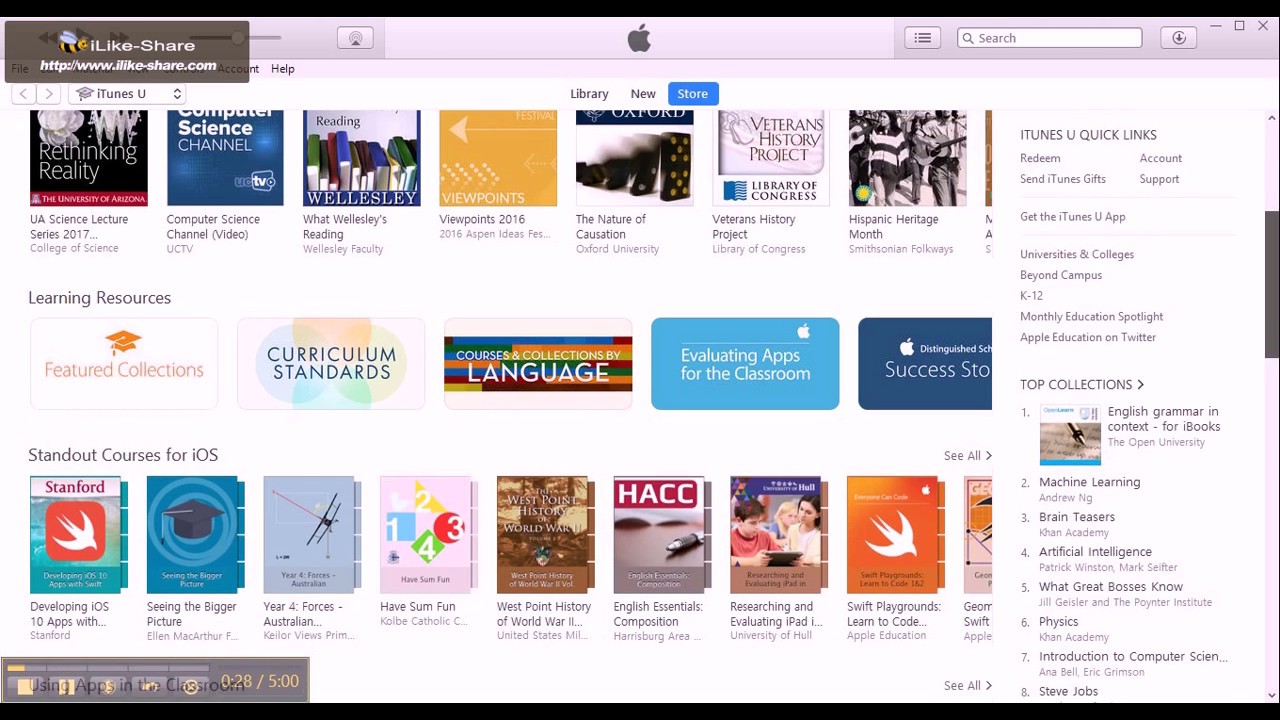Open the Beyond Campus link
This screenshot has height=720, width=1280.
click(1061, 276)
